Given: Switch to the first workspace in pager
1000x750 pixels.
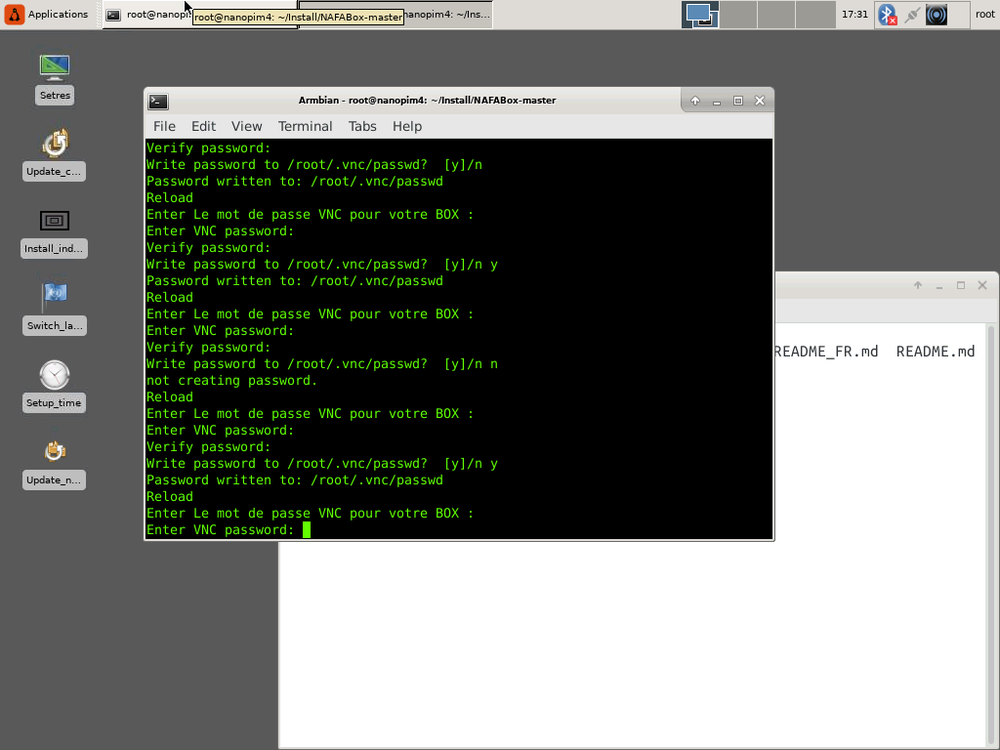Looking at the screenshot, I should click(x=700, y=15).
